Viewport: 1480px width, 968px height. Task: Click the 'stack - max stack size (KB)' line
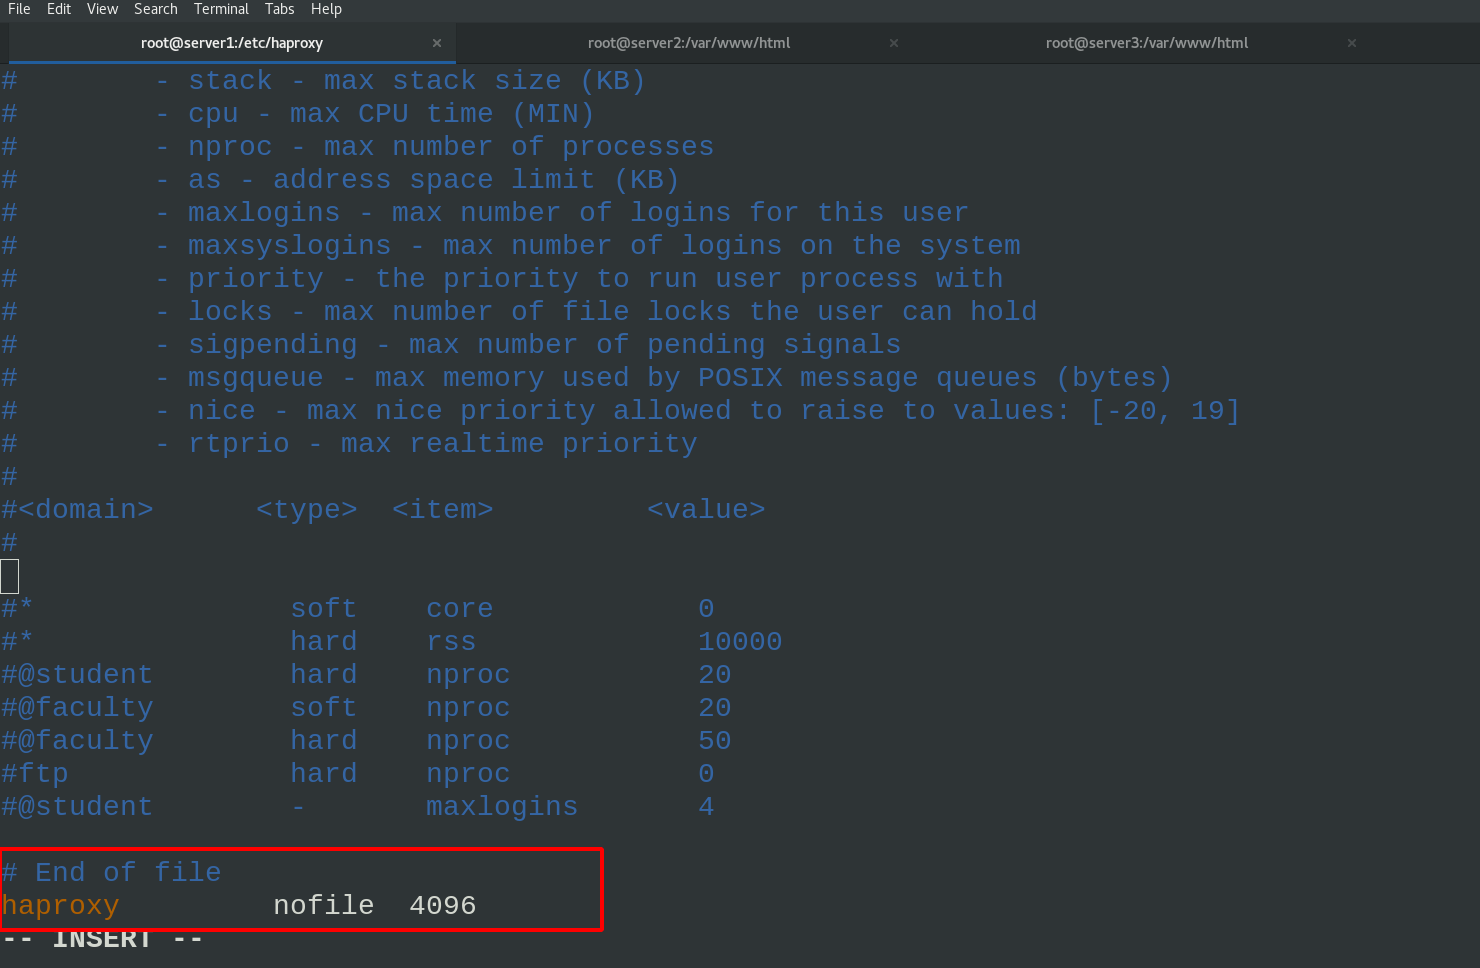click(x=400, y=80)
